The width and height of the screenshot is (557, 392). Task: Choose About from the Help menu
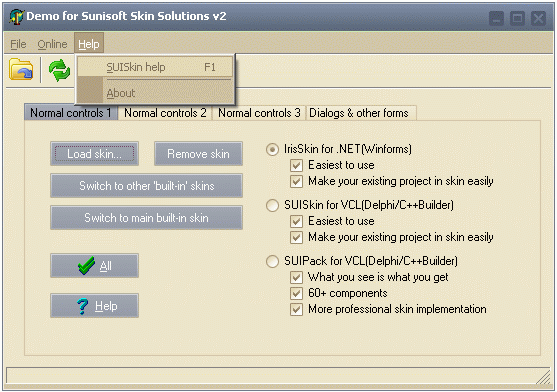pyautogui.click(x=155, y=93)
